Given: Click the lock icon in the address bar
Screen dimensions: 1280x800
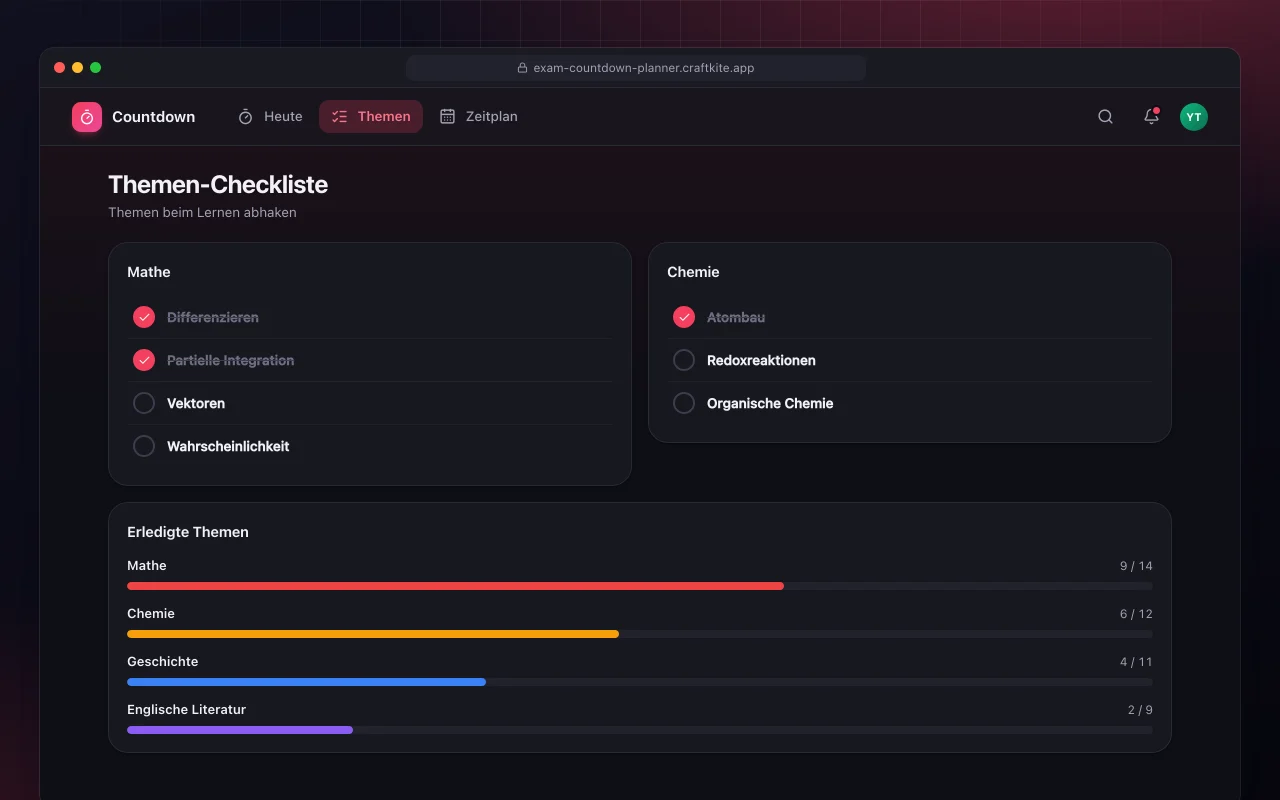Looking at the screenshot, I should tap(522, 68).
